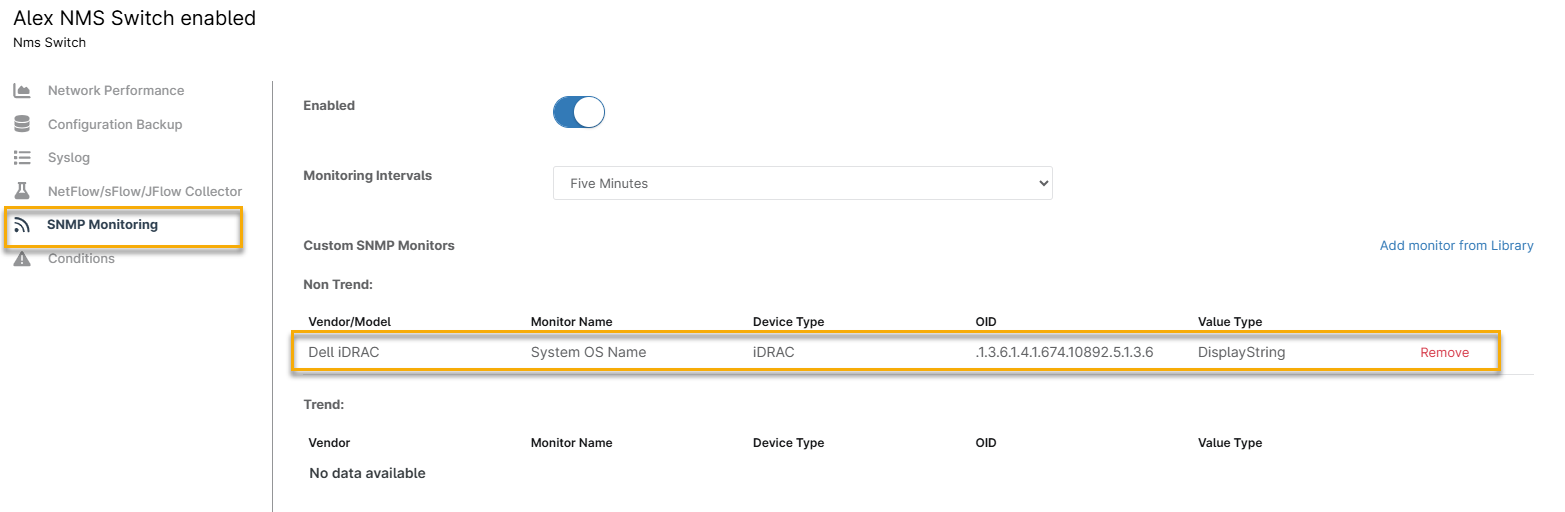Click Value Type header in Non Trend table
This screenshot has height=512, width=1565.
click(x=1230, y=322)
